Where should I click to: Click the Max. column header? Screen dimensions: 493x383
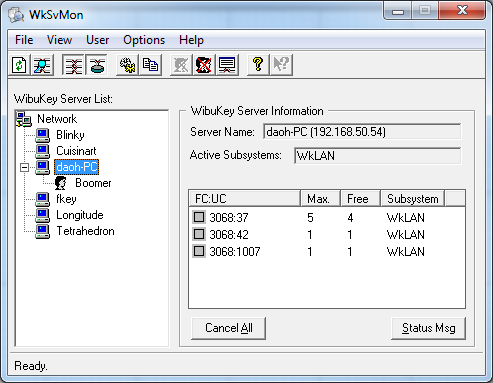coord(320,199)
